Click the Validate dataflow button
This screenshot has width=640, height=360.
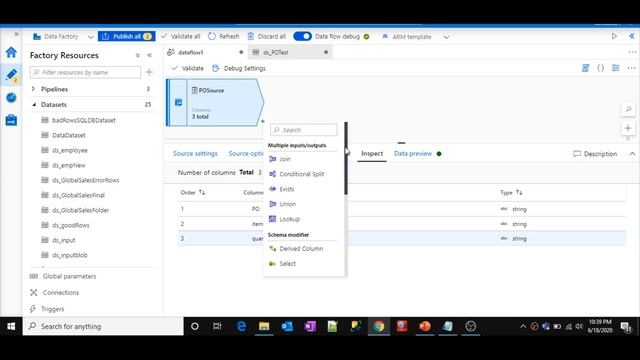pyautogui.click(x=188, y=68)
